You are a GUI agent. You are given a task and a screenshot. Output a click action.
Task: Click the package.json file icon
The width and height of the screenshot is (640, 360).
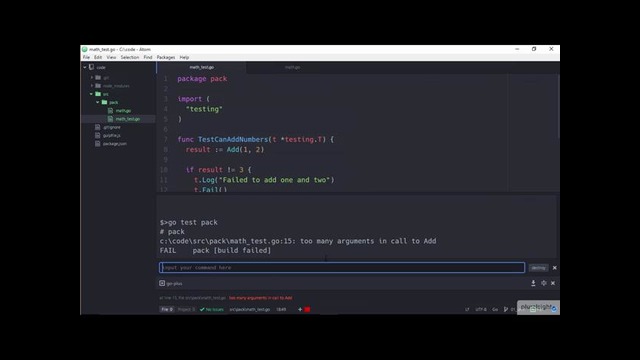point(98,144)
